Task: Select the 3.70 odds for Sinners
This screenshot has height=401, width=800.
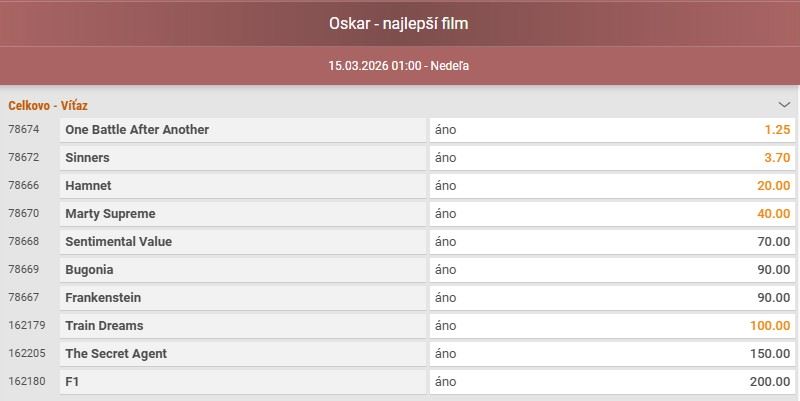Action: point(612,158)
